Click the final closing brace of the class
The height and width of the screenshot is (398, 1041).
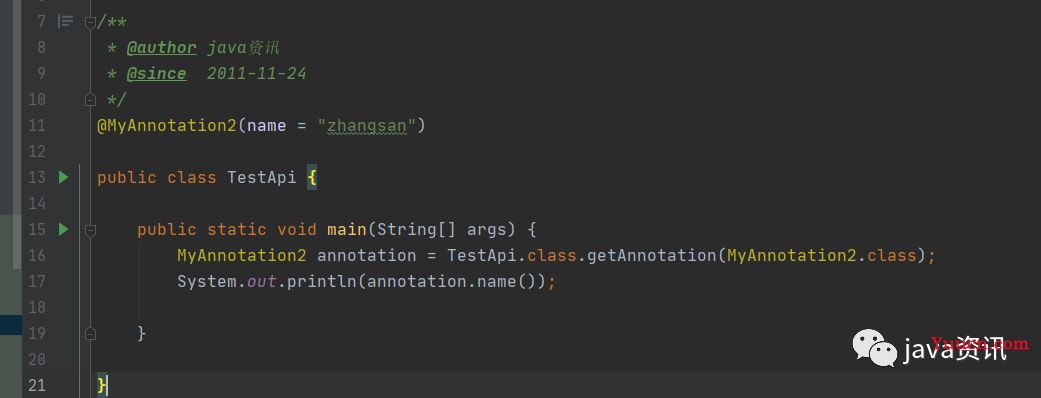[x=102, y=385]
